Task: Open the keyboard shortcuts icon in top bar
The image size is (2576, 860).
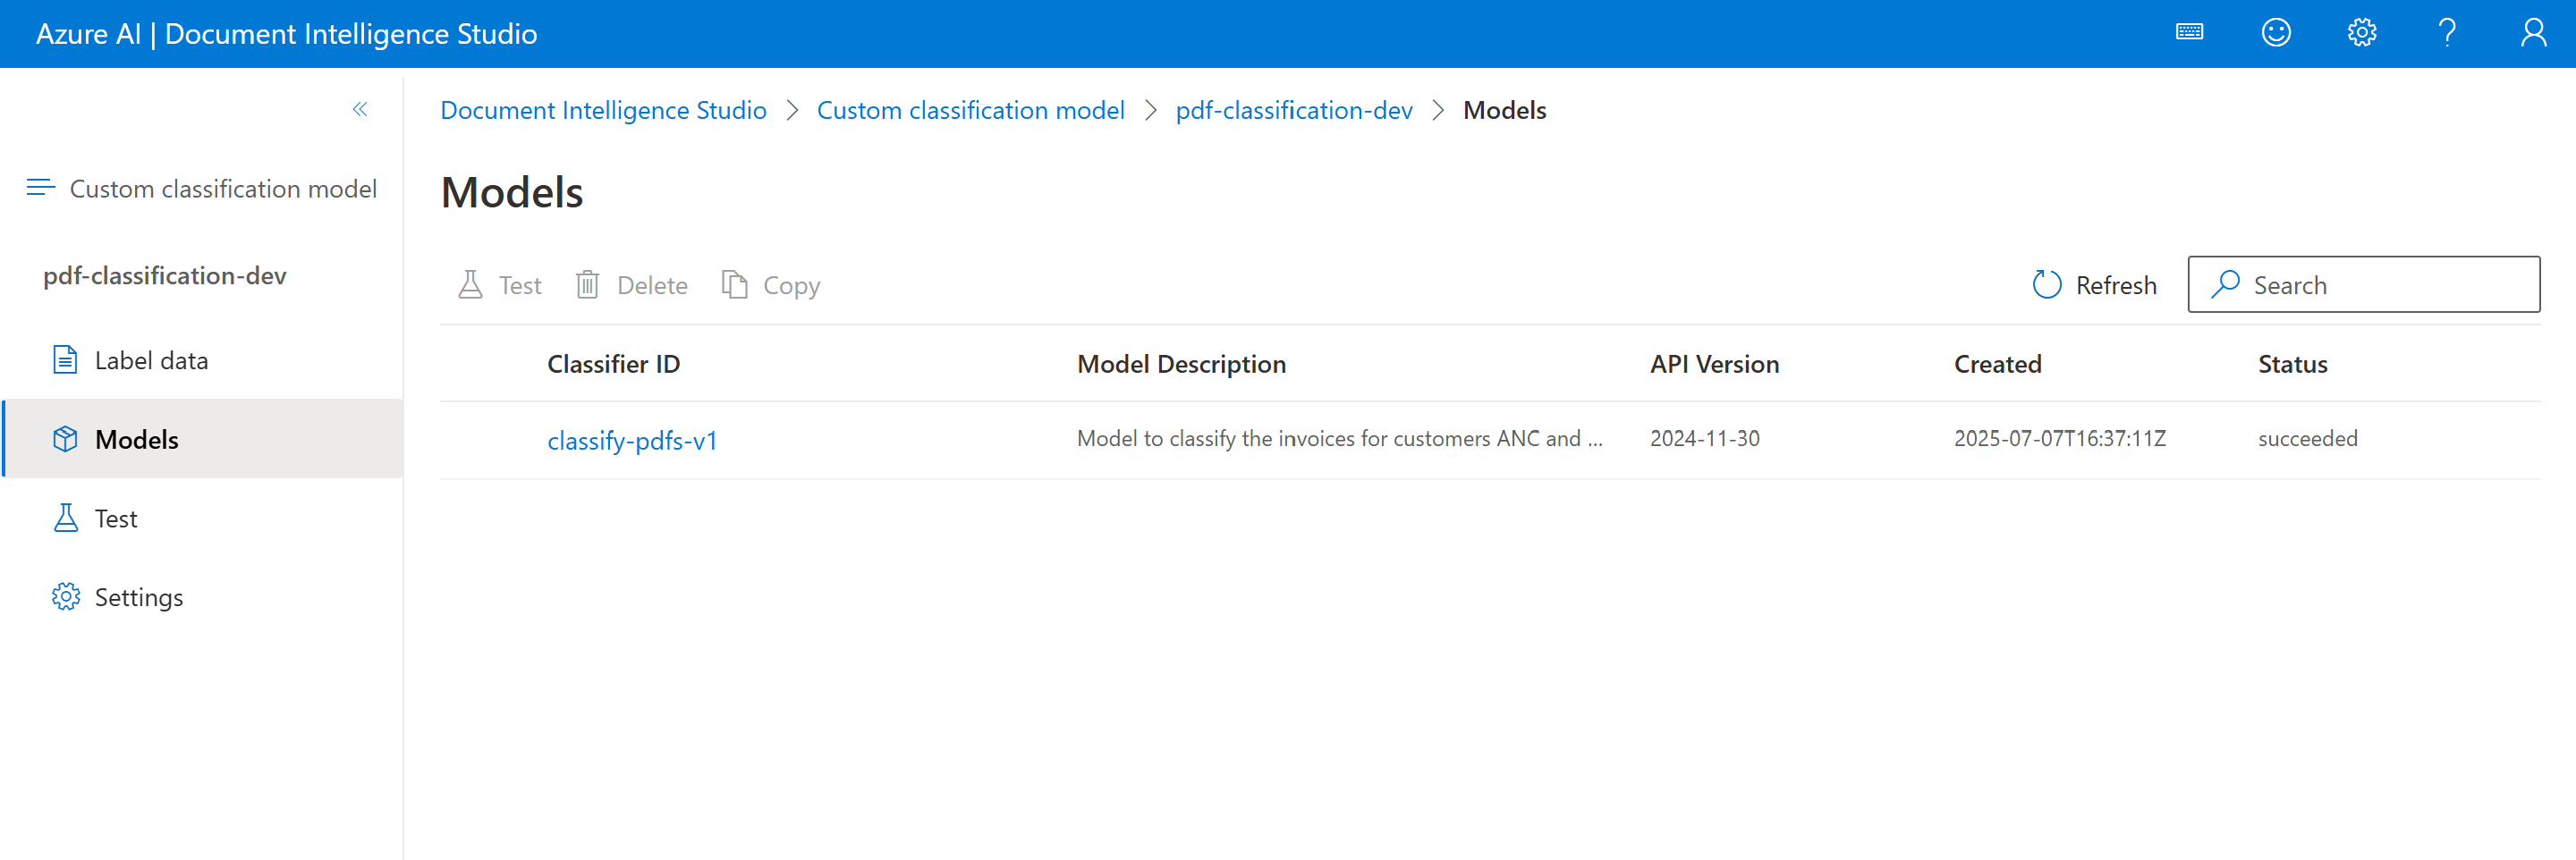Action: [2189, 32]
